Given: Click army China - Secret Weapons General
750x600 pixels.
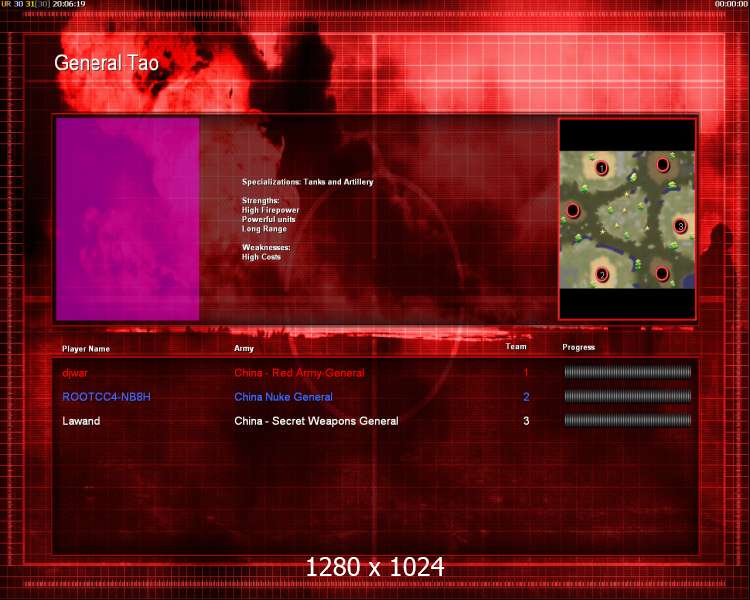Looking at the screenshot, I should (x=316, y=421).
